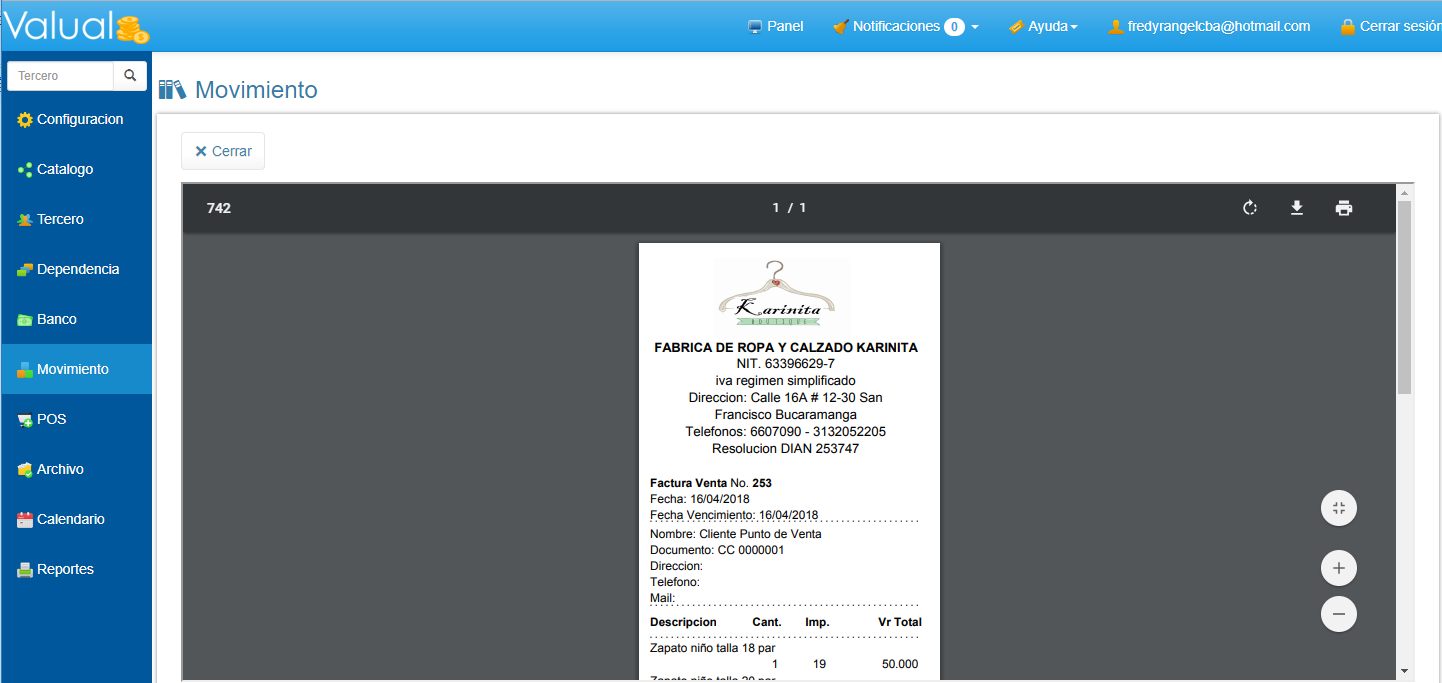Print the invoice document
Viewport: 1442px width, 683px height.
point(1343,208)
